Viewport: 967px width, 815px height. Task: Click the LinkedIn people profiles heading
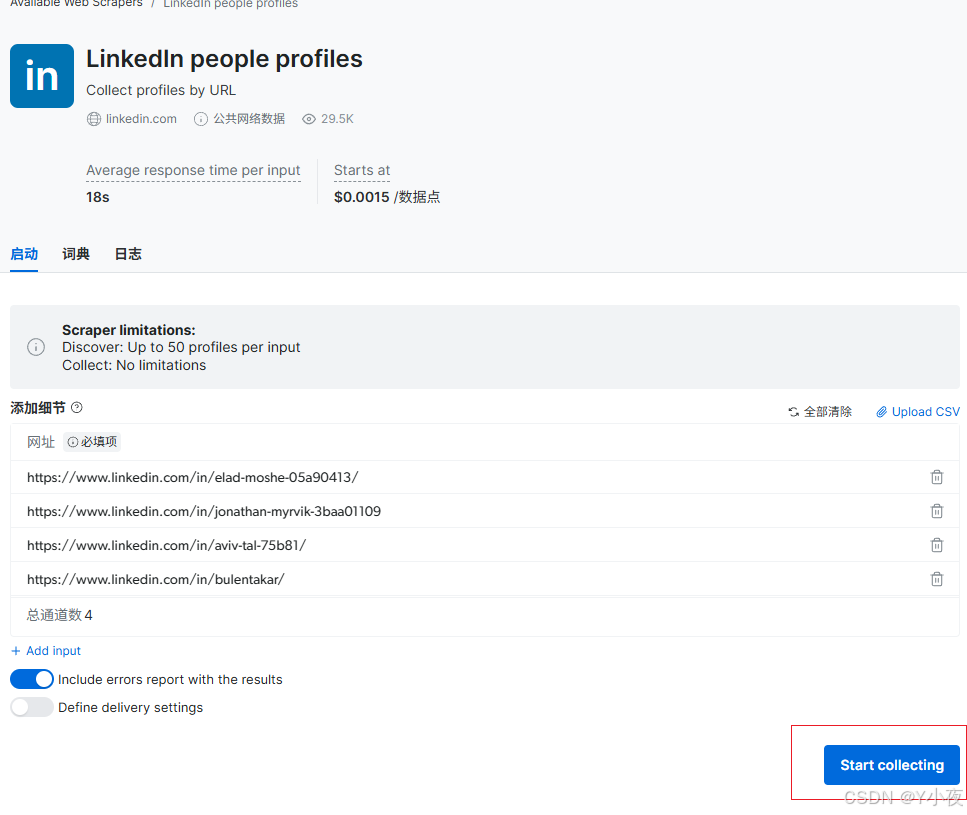tap(224, 59)
